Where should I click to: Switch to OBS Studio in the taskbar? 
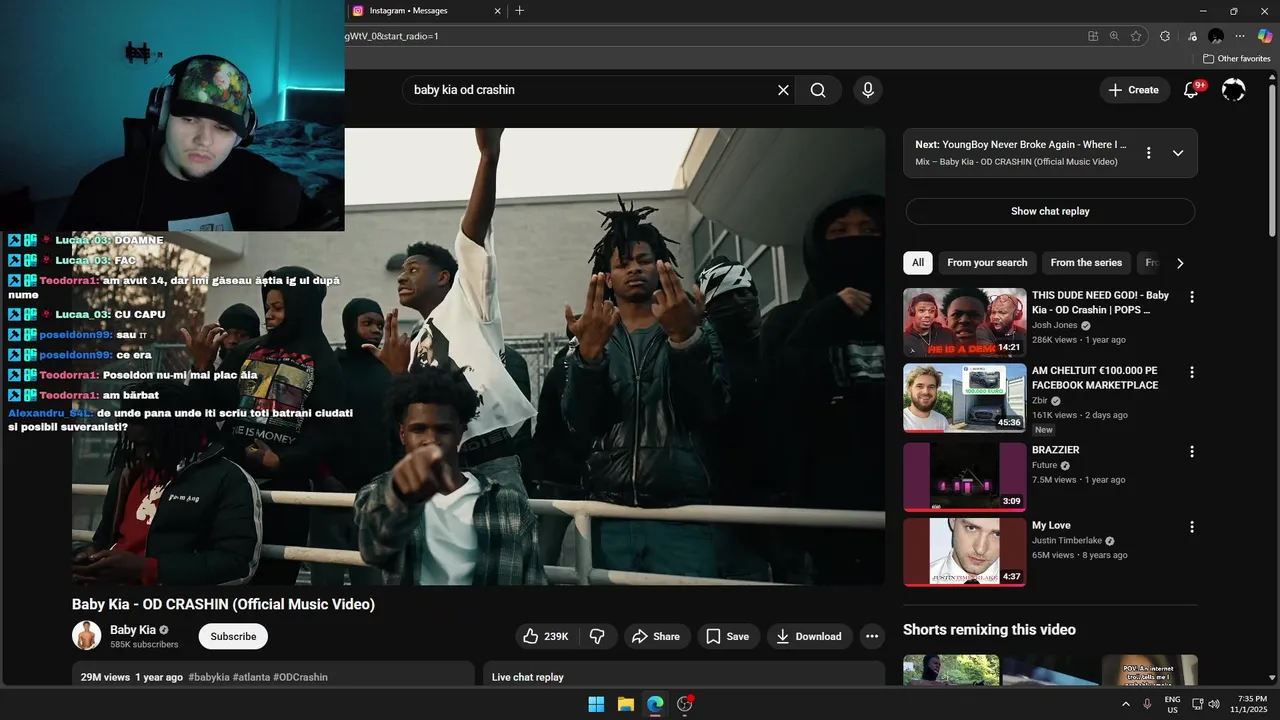(x=685, y=704)
